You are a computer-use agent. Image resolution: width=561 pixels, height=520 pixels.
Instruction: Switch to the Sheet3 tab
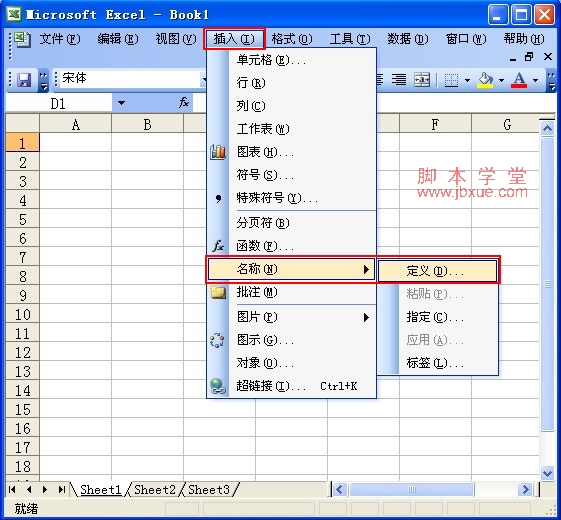(209, 489)
